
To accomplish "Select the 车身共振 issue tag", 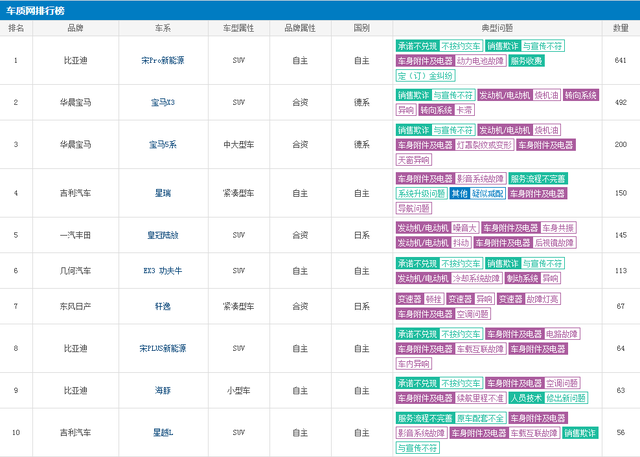I will [558, 228].
